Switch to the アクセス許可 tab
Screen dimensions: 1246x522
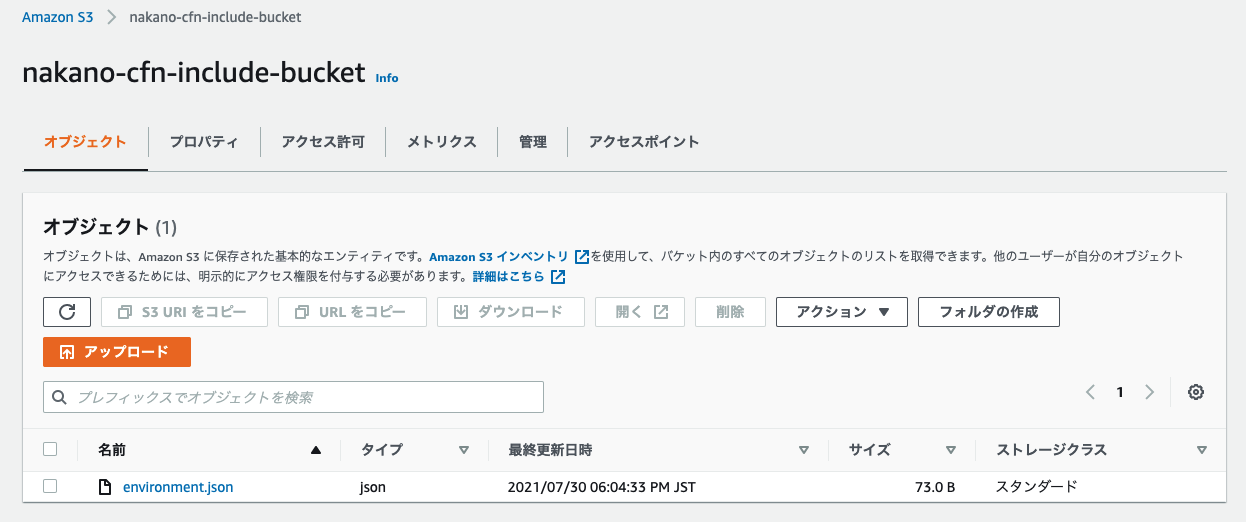(x=323, y=142)
